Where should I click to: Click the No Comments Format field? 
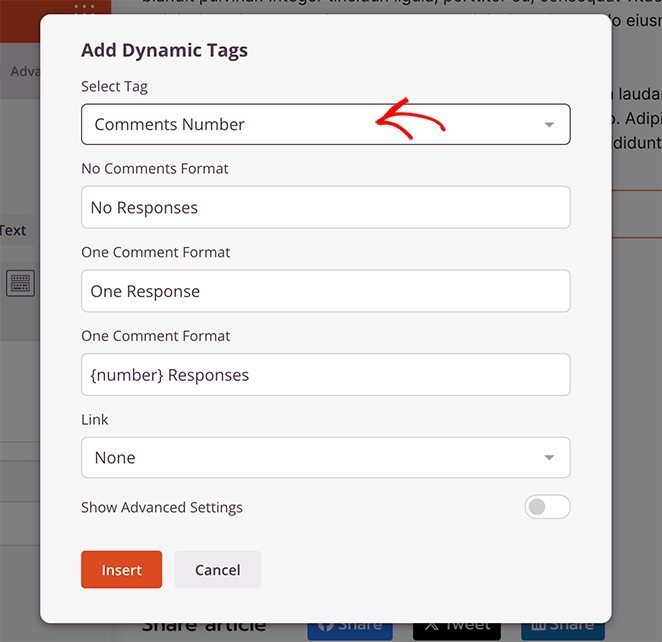click(325, 208)
